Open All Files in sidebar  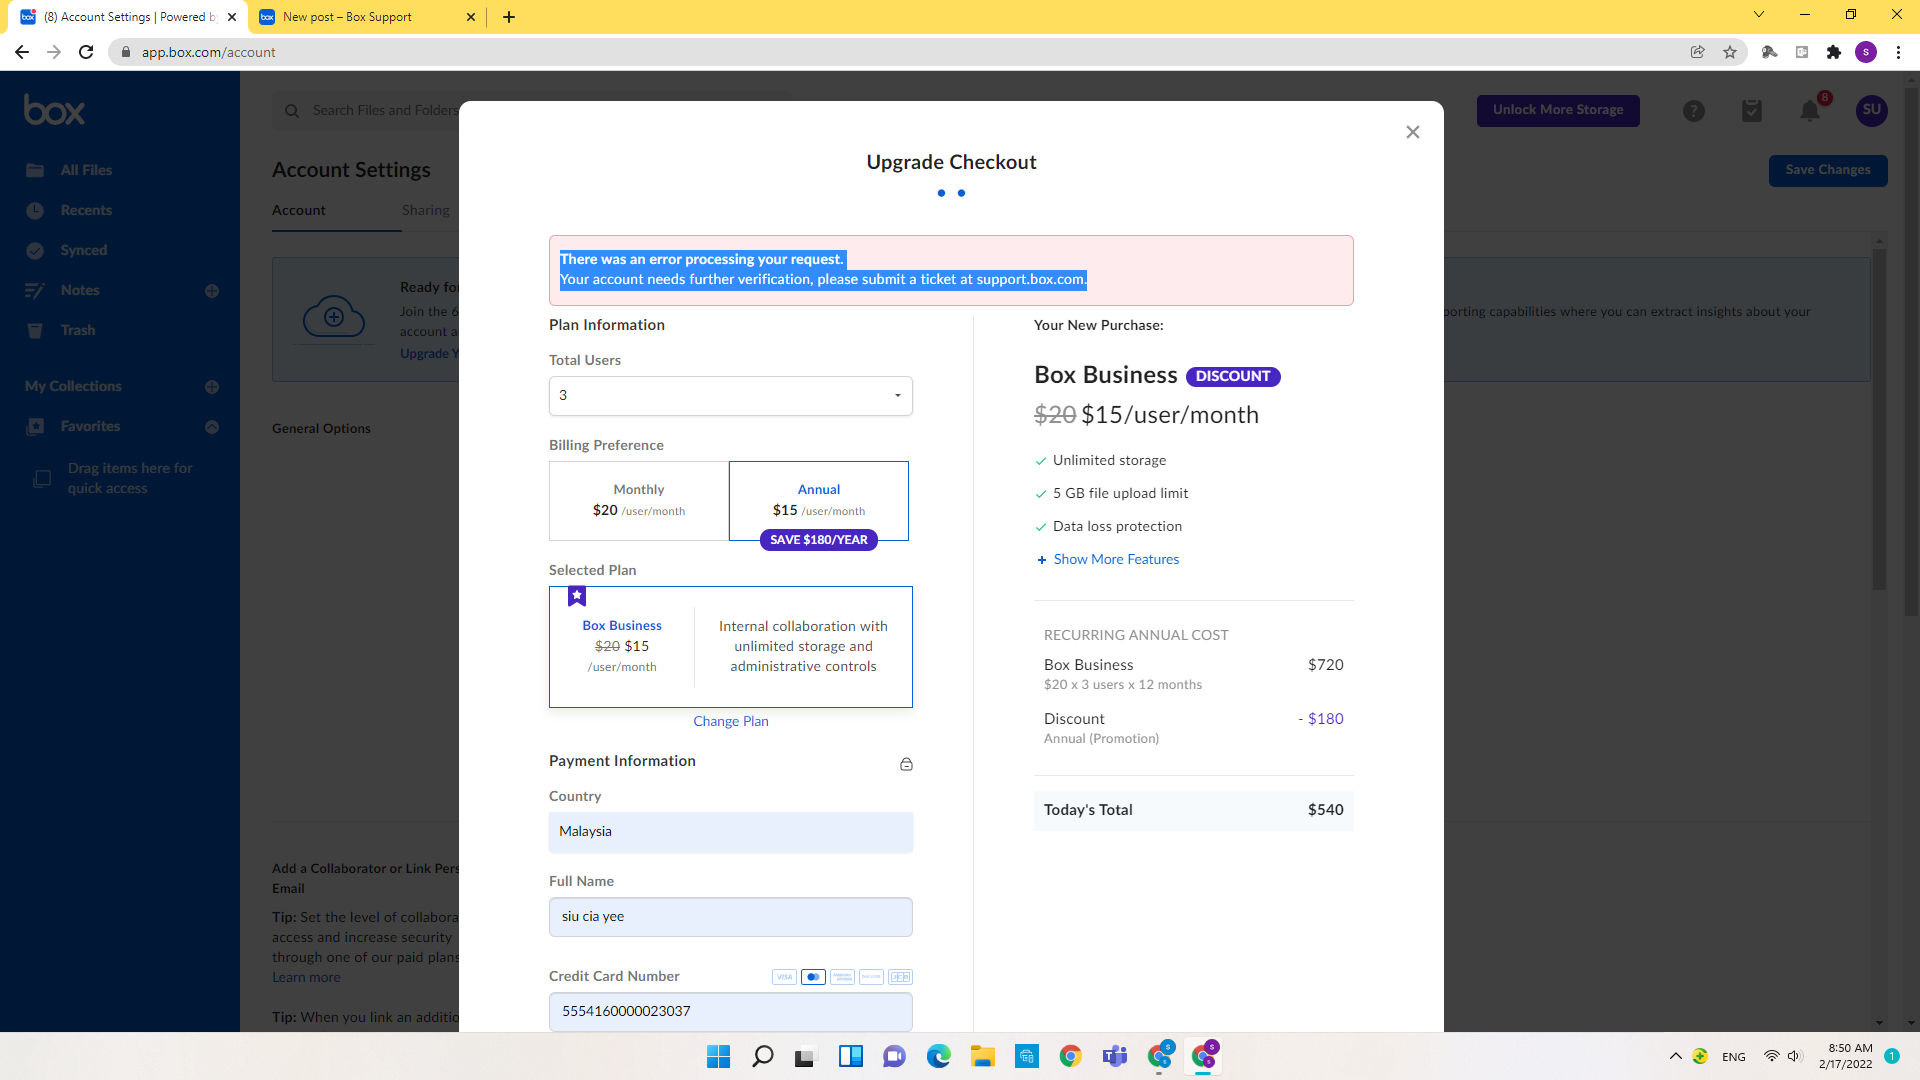click(86, 170)
